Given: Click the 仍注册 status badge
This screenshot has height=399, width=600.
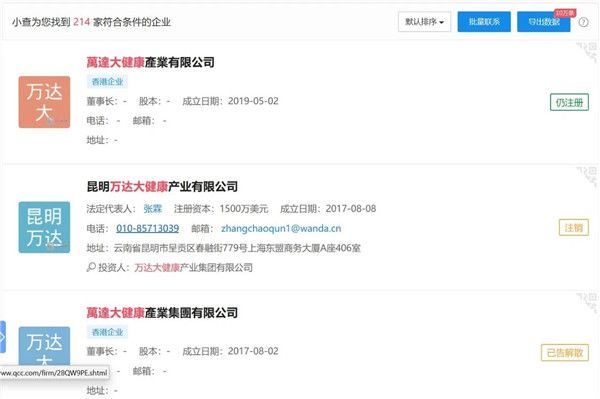Looking at the screenshot, I should point(569,103).
